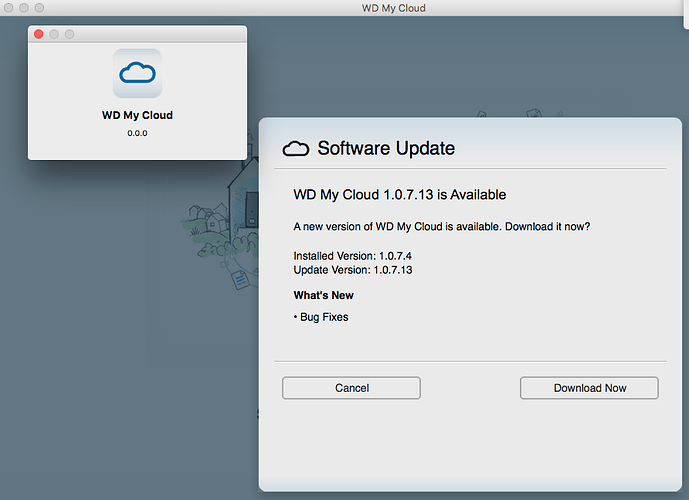Click the document icon in the background illustration

pos(240,280)
